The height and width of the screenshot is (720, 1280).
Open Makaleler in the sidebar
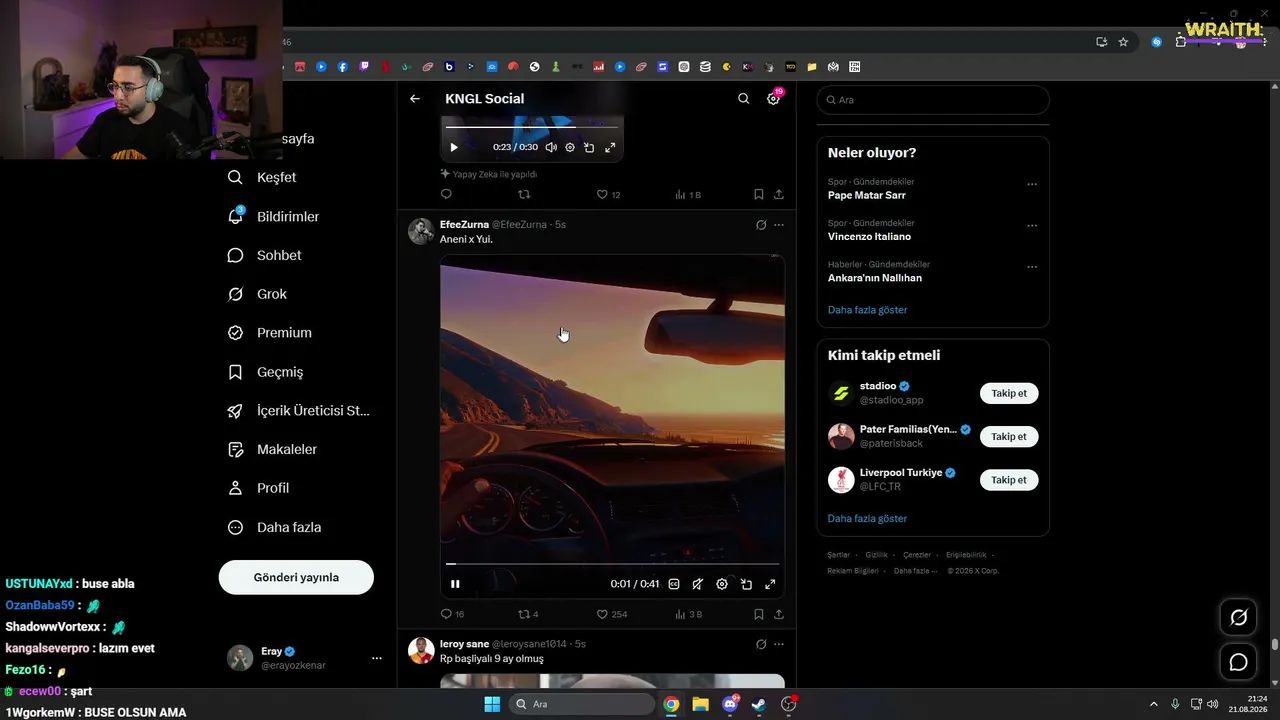point(272,450)
